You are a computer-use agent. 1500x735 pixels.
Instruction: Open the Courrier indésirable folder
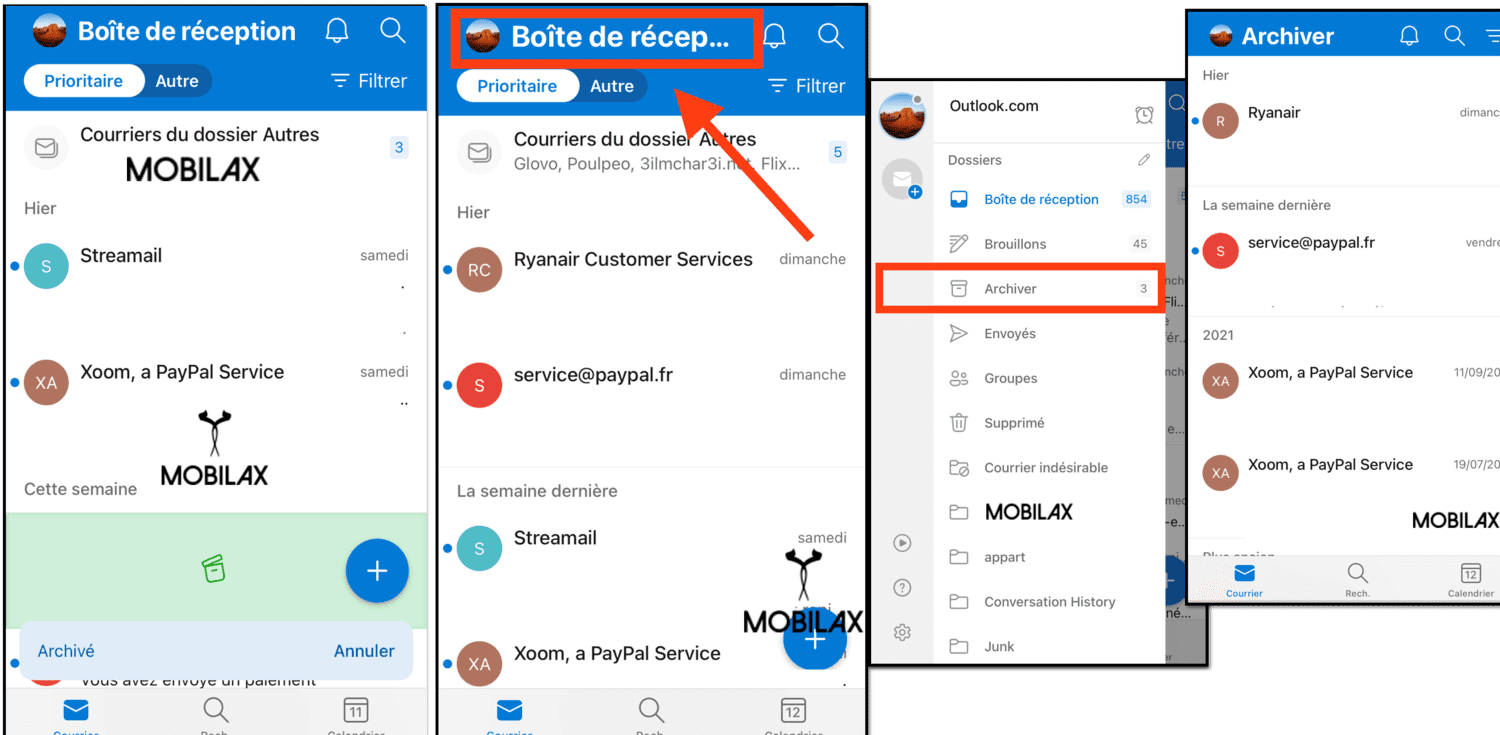(1050, 467)
